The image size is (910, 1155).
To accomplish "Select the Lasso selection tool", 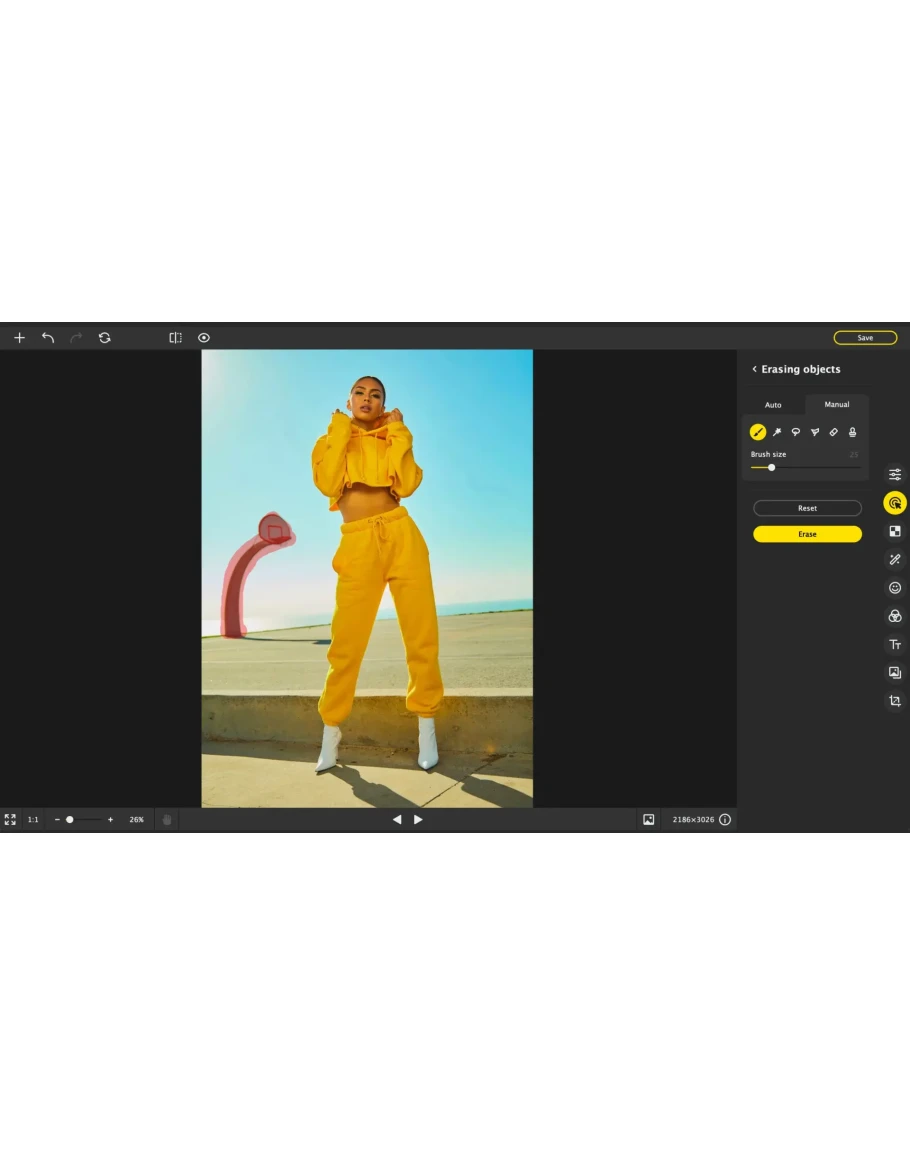I will (x=796, y=432).
